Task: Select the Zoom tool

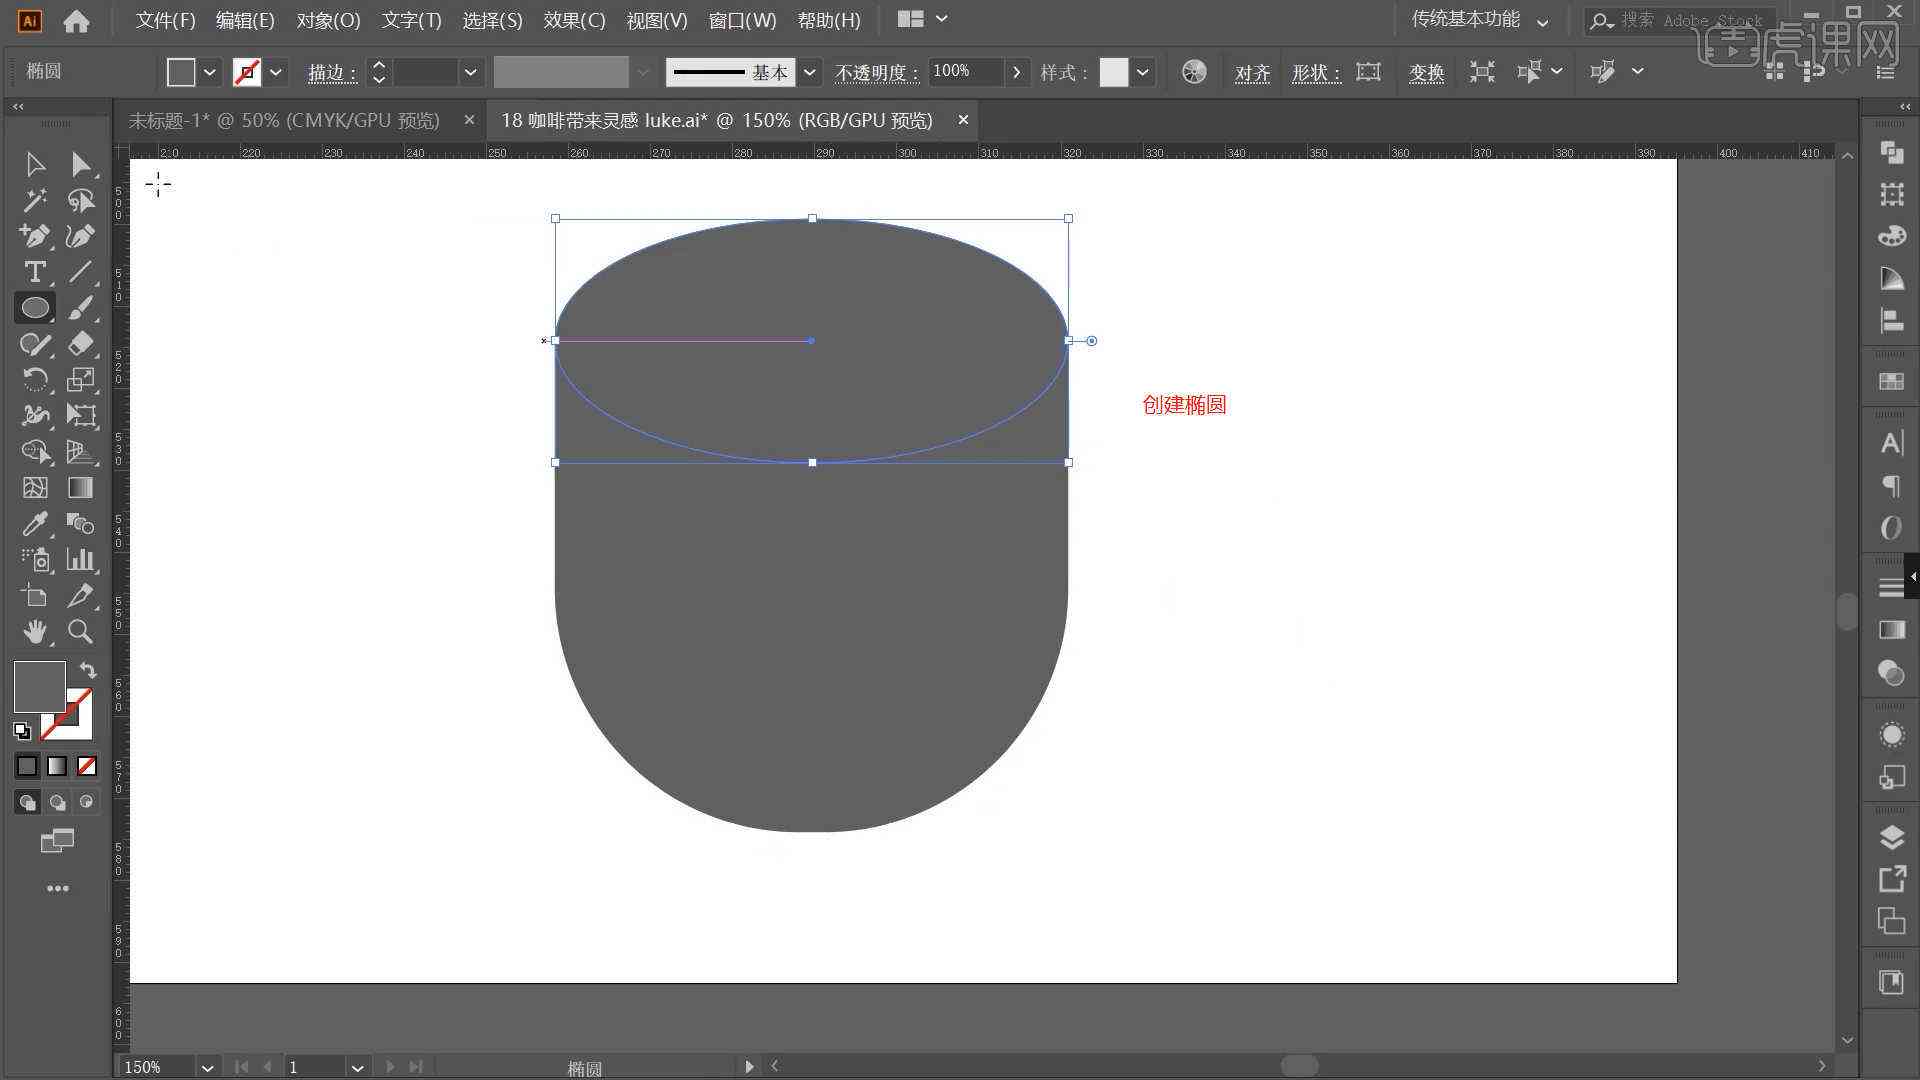Action: (x=80, y=632)
